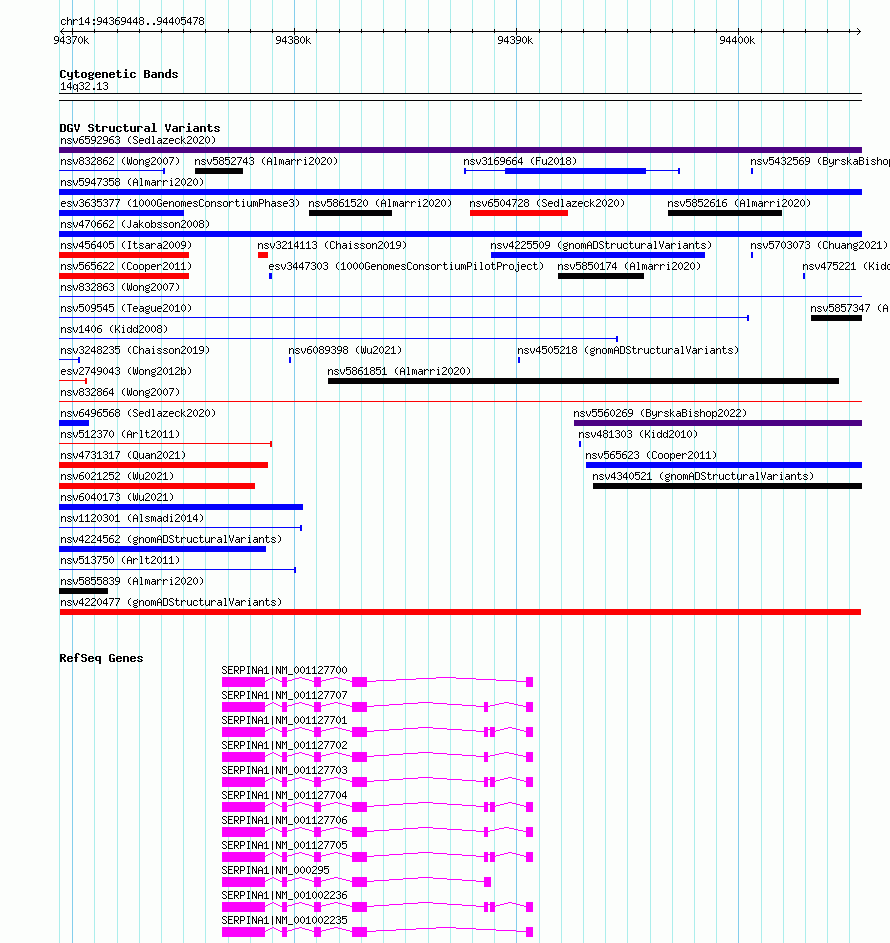This screenshot has width=890, height=943.
Task: Open the nsv4220477 (gnomADStructuralVariants) label
Action: tap(171, 603)
